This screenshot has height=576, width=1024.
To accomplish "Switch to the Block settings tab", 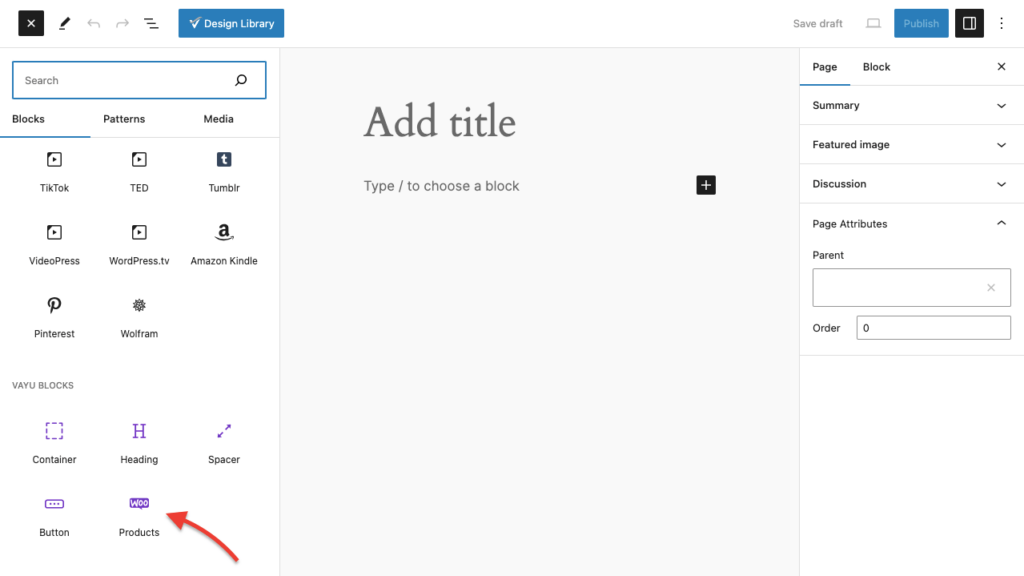I will 876,67.
